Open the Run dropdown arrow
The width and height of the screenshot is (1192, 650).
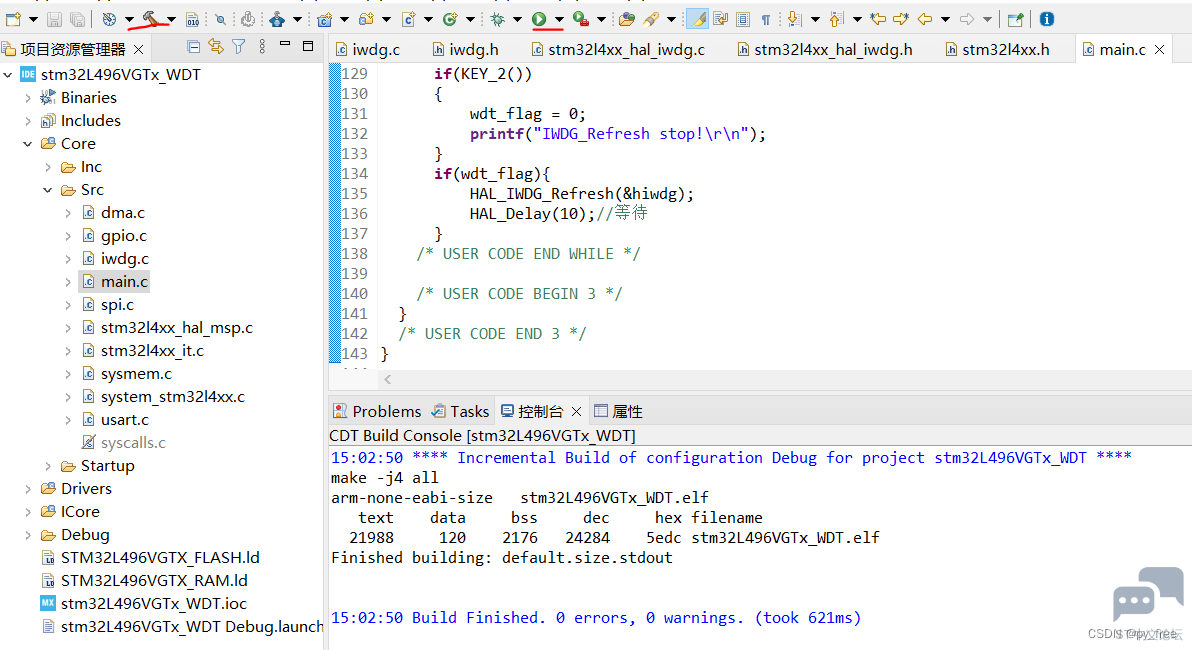pos(560,19)
